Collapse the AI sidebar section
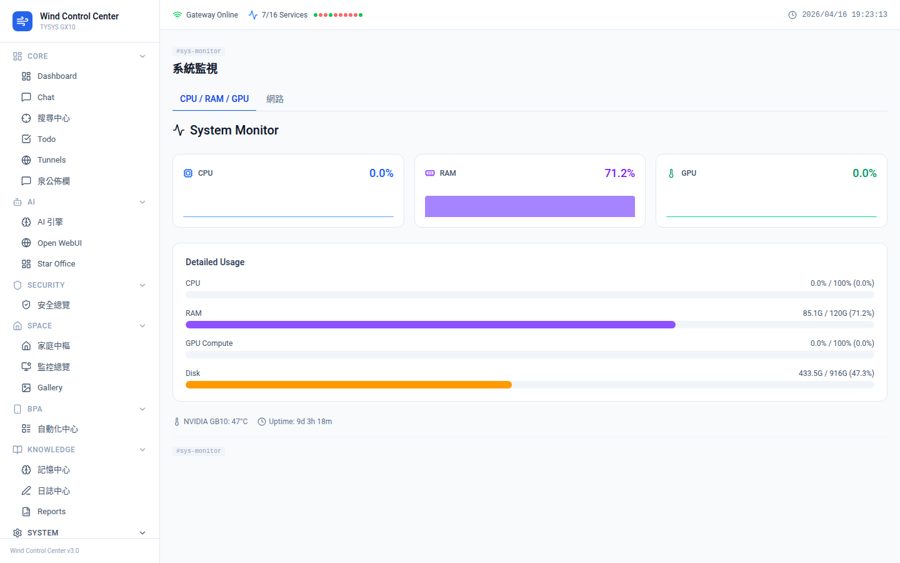The image size is (900, 563). pyautogui.click(x=142, y=202)
